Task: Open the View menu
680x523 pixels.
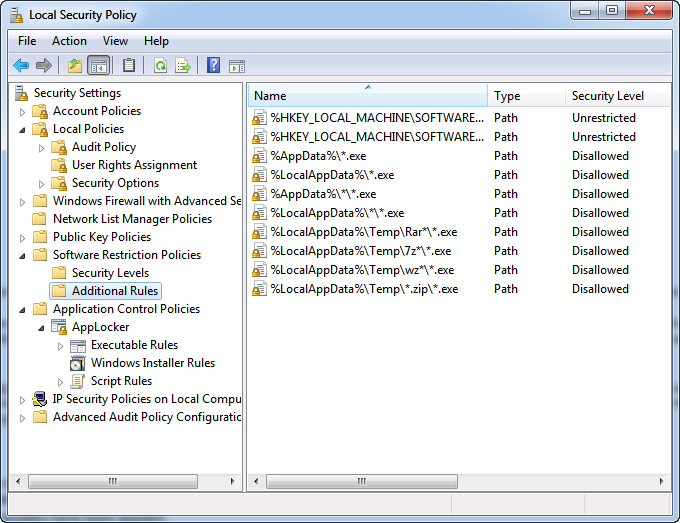Action: click(x=115, y=41)
